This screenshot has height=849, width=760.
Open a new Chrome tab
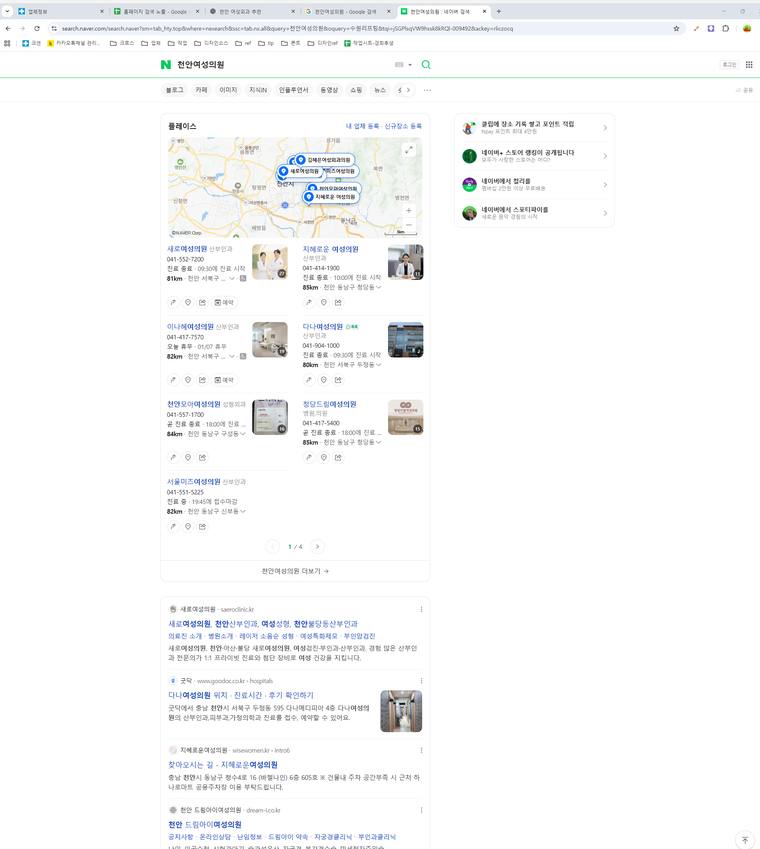499,11
